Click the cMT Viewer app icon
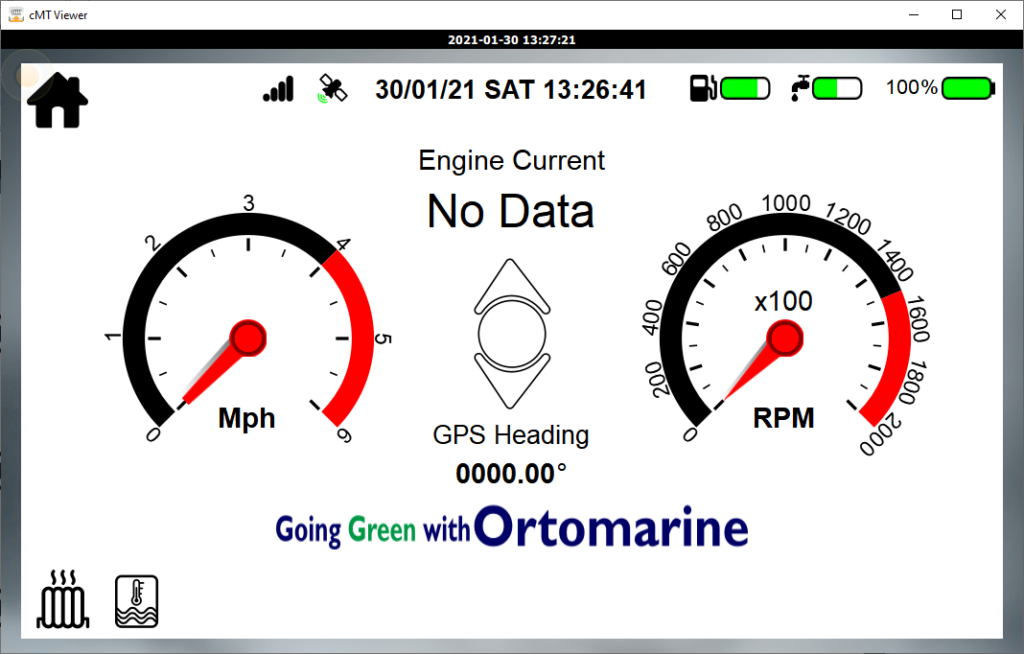Screen dimensions: 1024x654 point(16,14)
